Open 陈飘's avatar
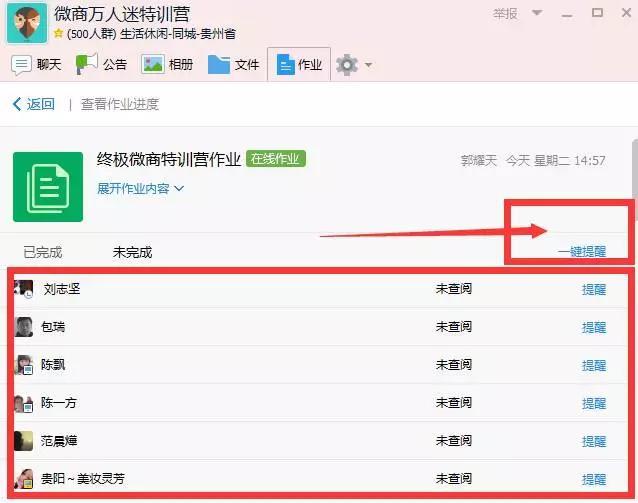The image size is (638, 503). pyautogui.click(x=24, y=365)
